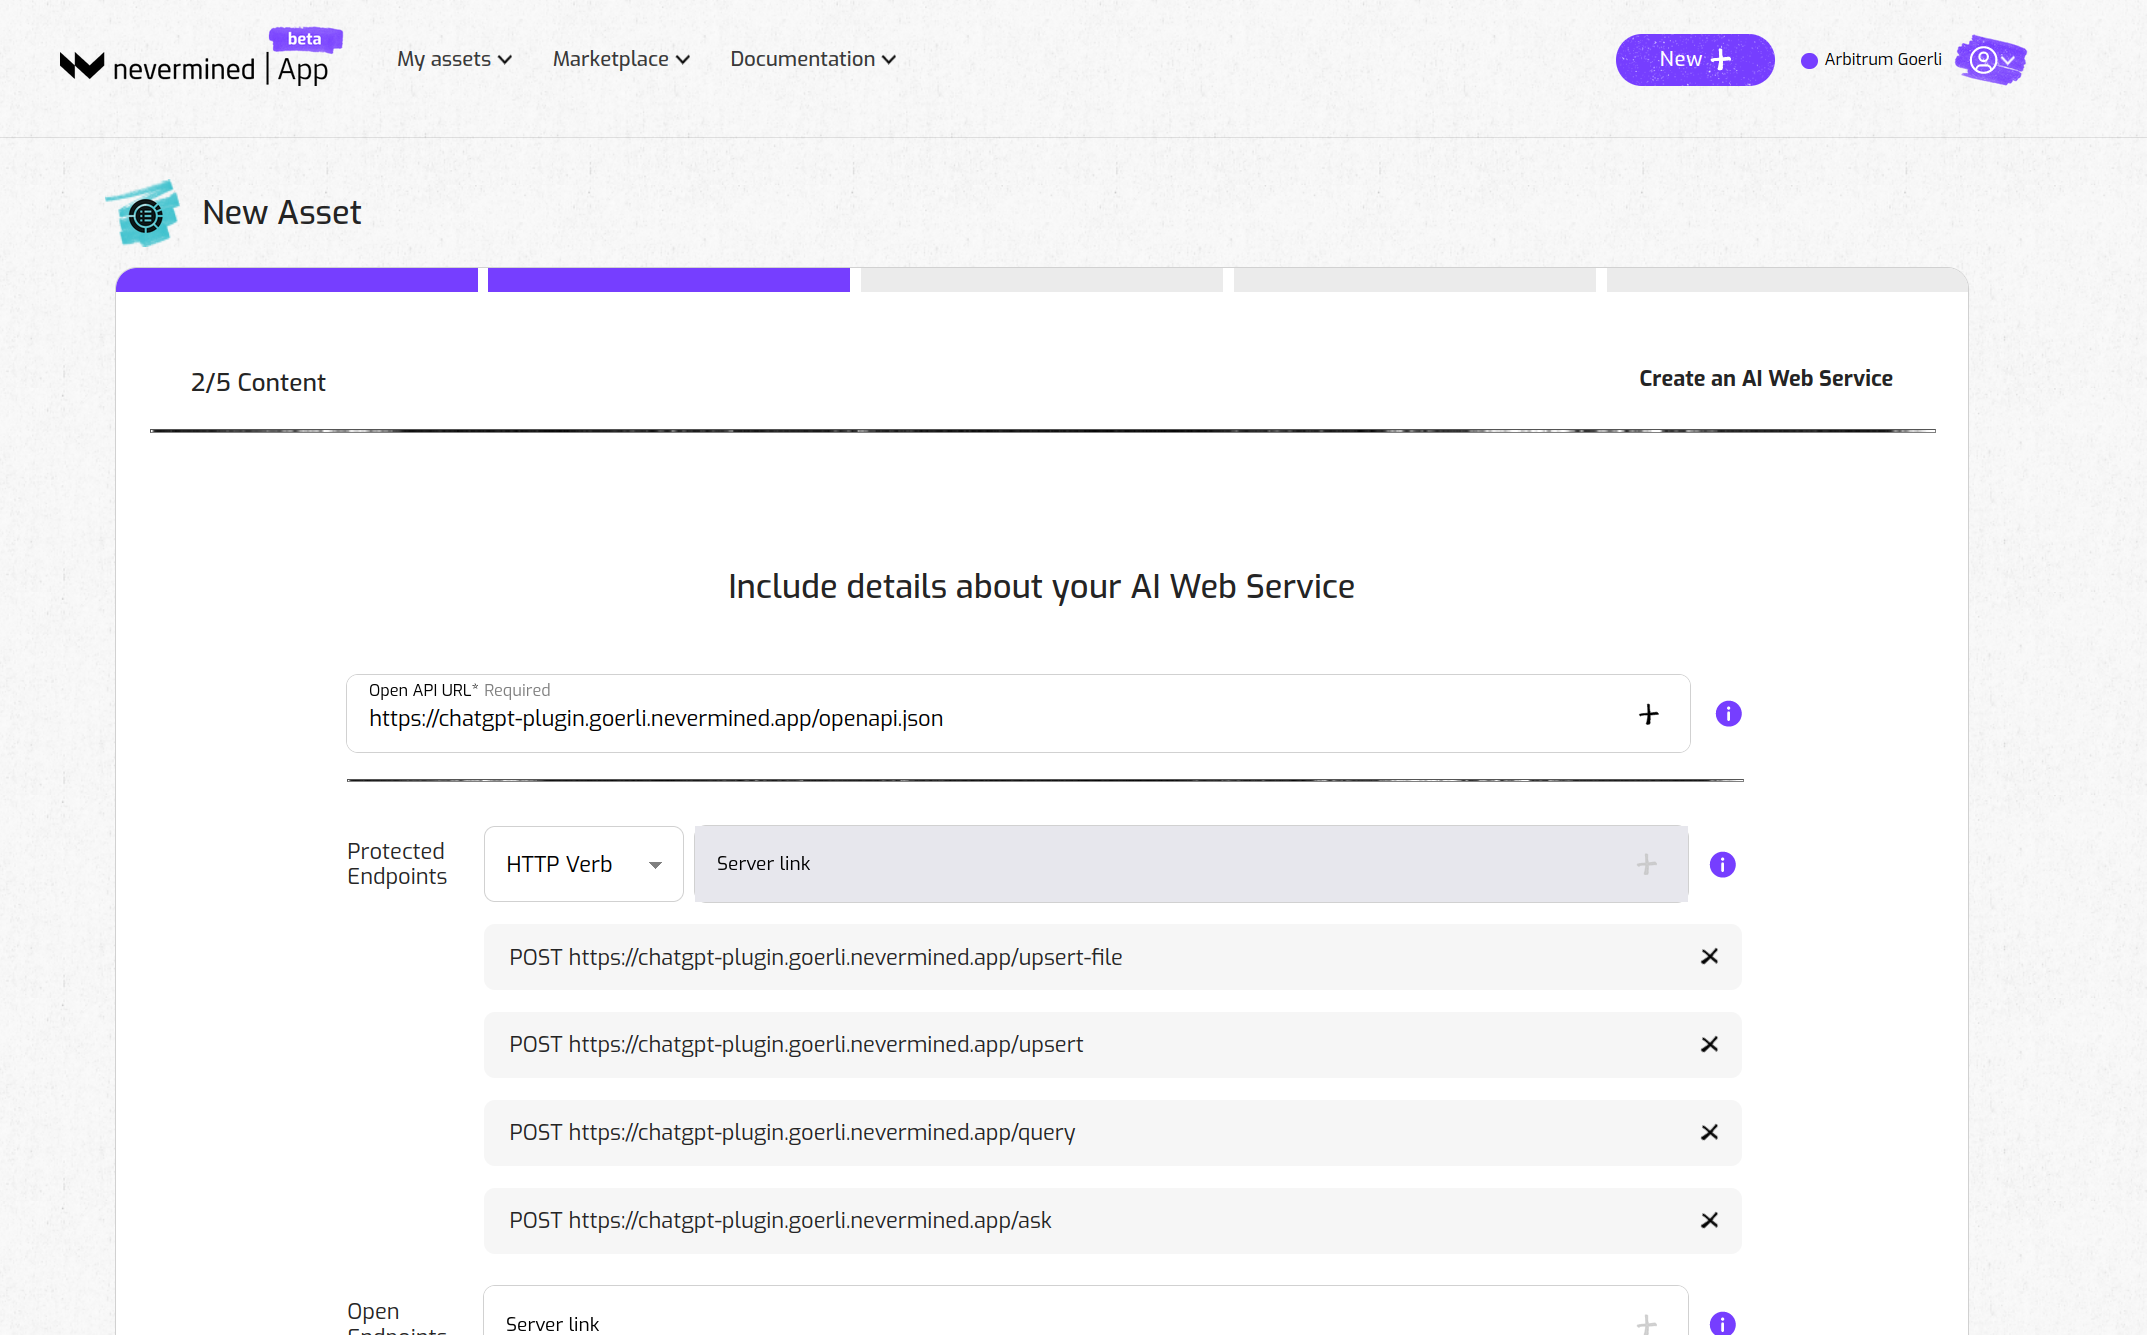Remove the /ask protected endpoint
This screenshot has width=2147, height=1335.
coord(1709,1220)
